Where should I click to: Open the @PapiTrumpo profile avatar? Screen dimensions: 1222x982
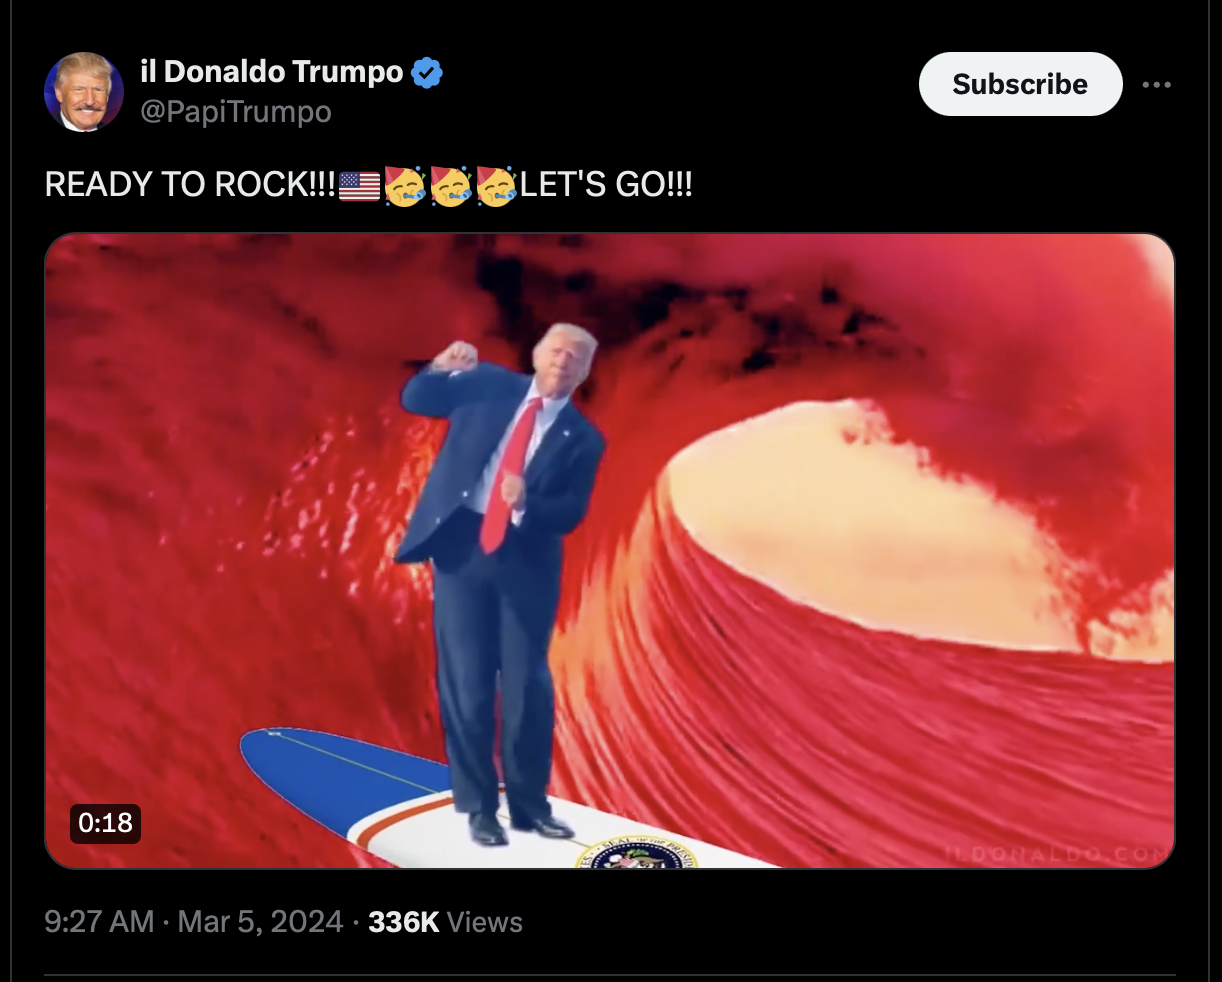[x=84, y=92]
